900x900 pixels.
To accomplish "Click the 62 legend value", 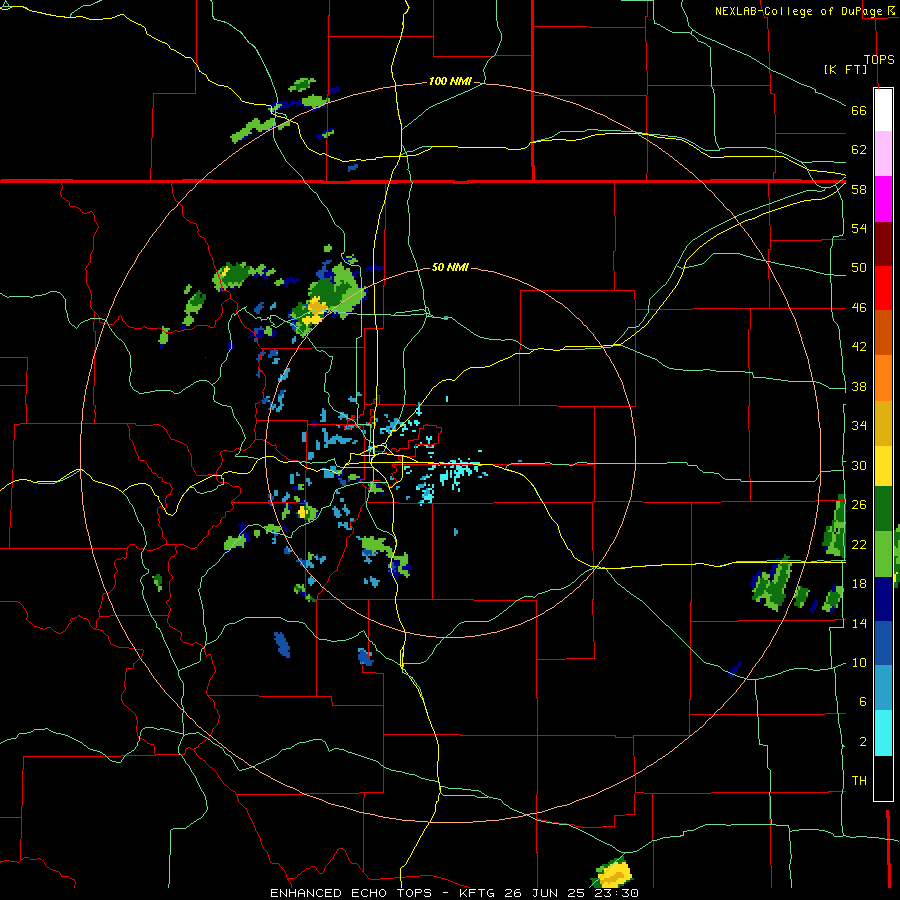I will click(859, 150).
